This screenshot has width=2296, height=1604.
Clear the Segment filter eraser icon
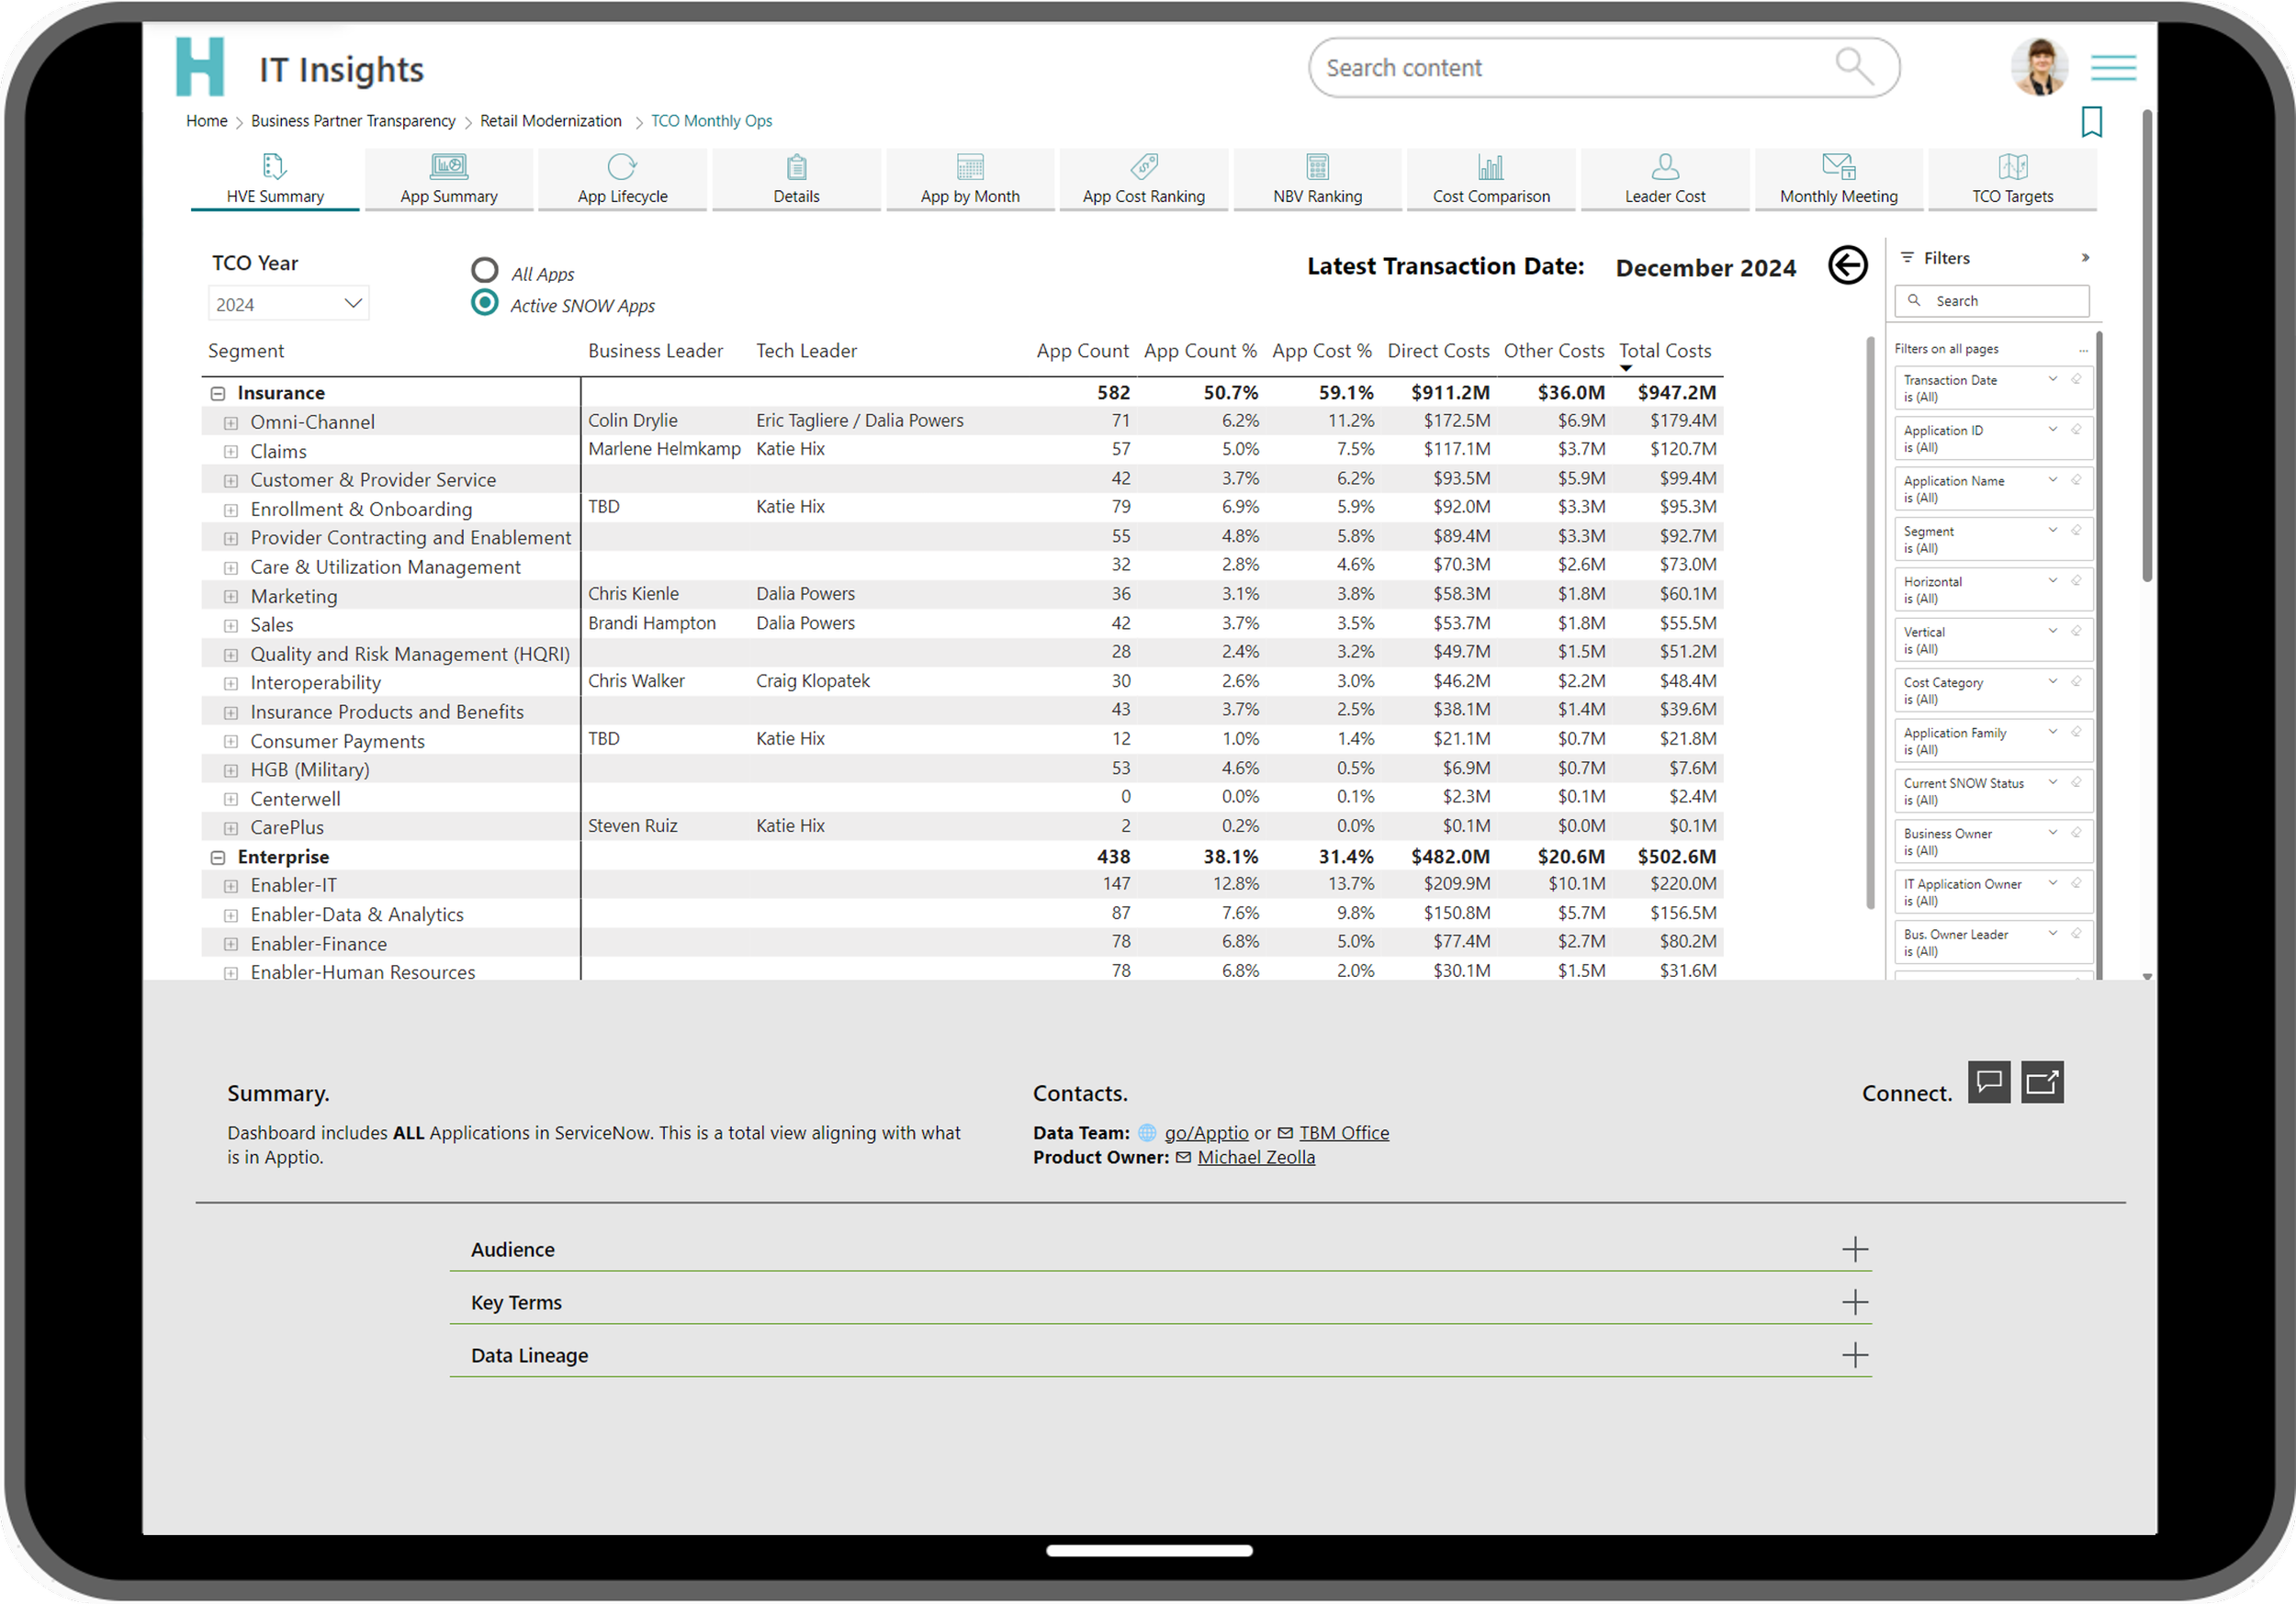point(2076,530)
